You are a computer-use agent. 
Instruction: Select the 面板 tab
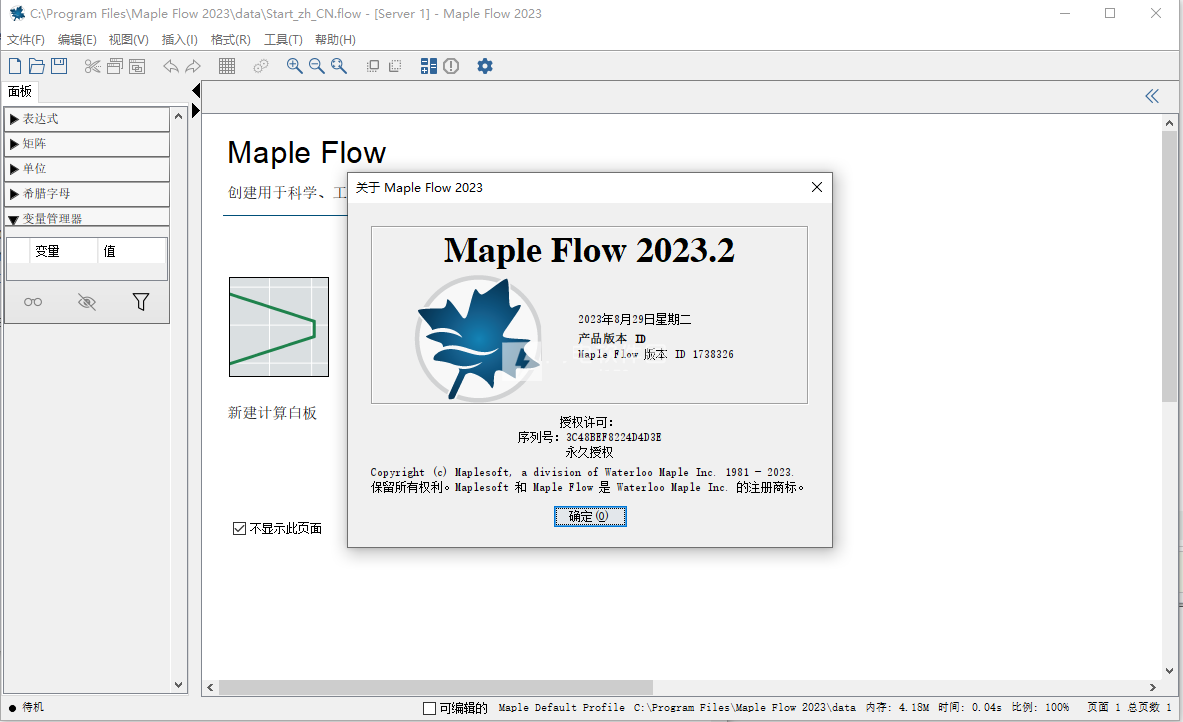20,91
